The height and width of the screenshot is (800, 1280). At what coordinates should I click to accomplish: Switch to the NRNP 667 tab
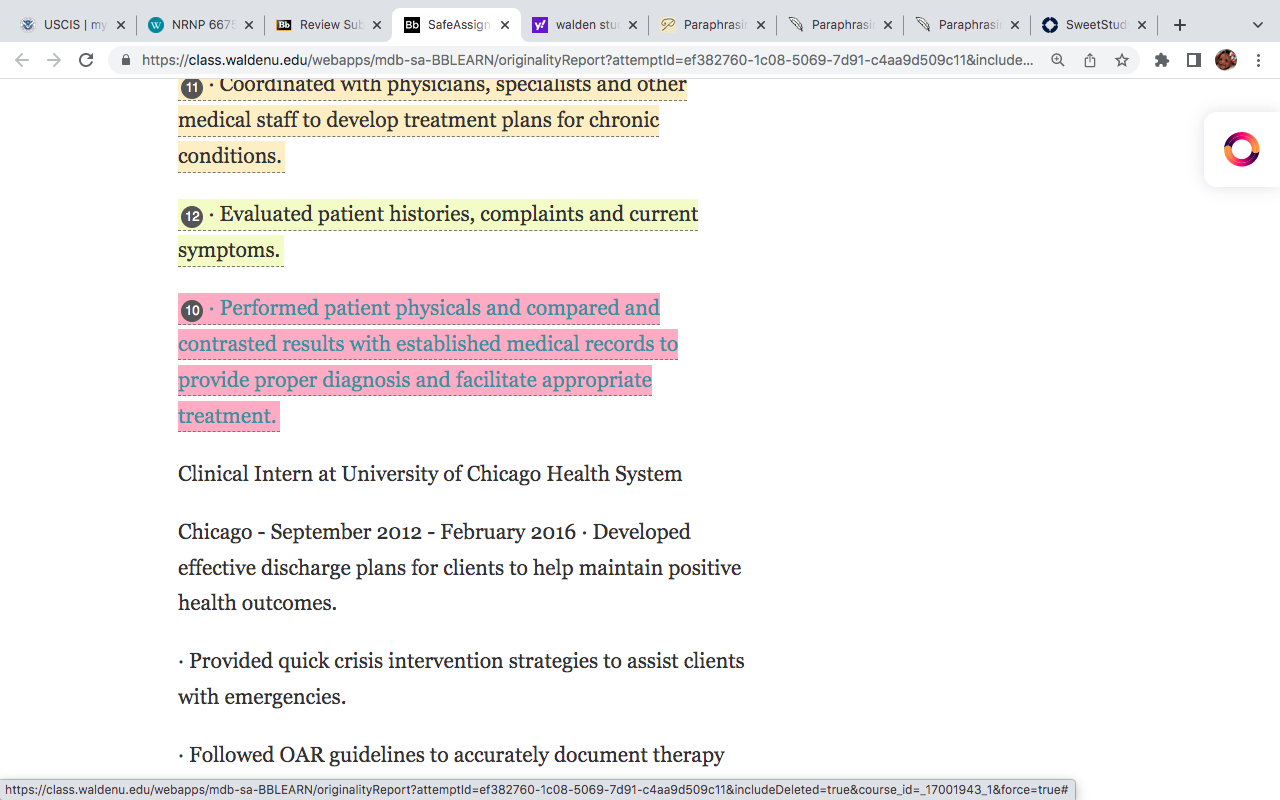coord(200,25)
